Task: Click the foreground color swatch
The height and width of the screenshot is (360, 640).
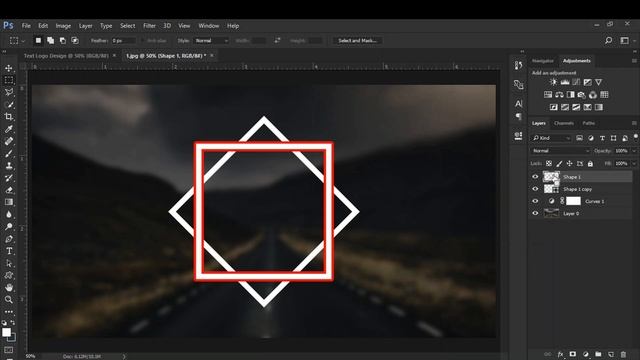Action: pyautogui.click(x=6, y=332)
